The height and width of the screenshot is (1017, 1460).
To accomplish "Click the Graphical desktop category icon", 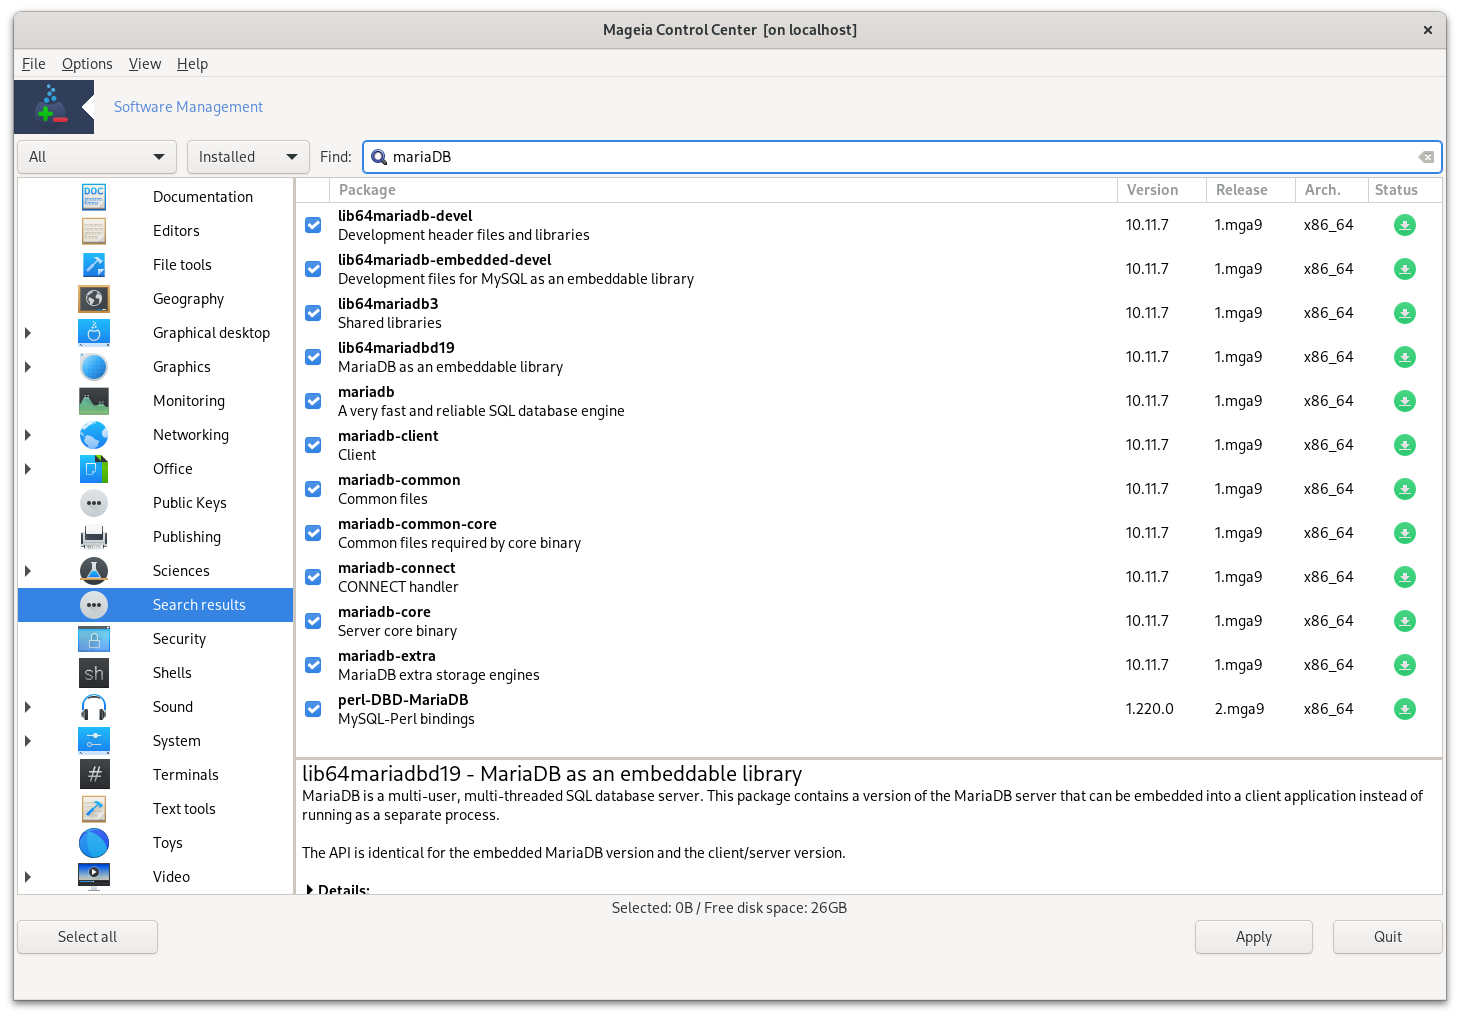I will pyautogui.click(x=94, y=333).
